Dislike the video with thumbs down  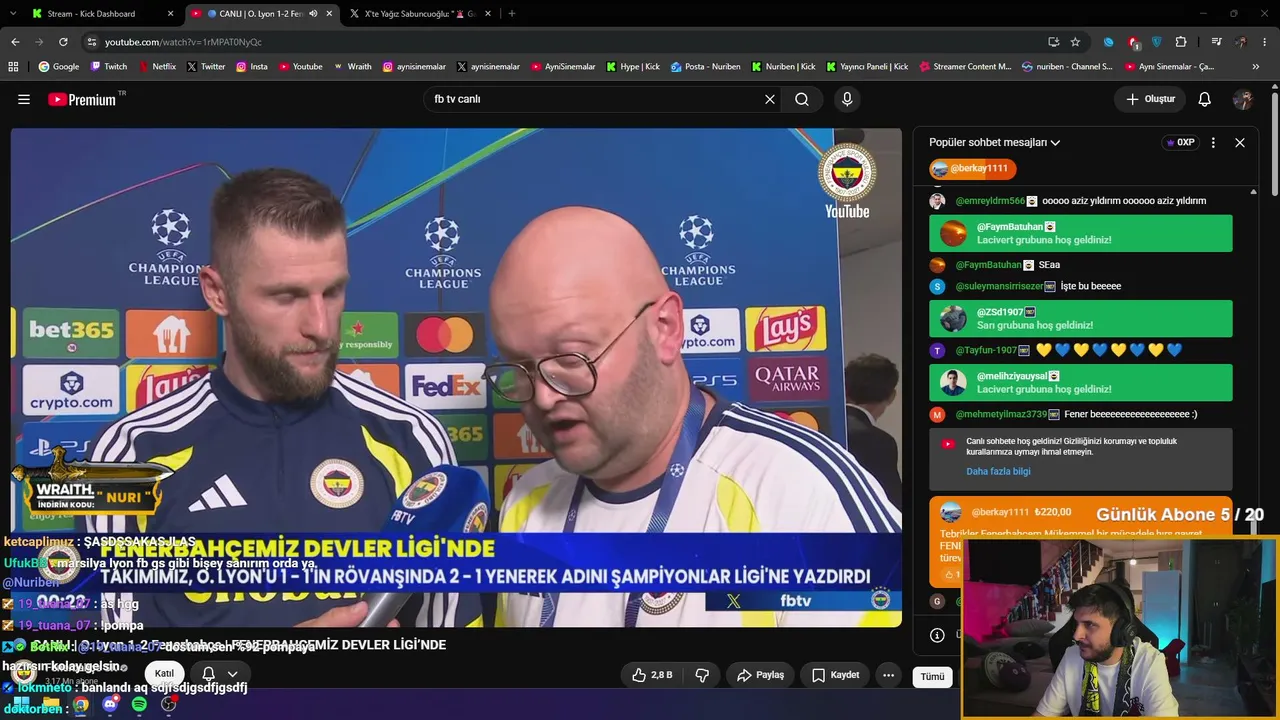(x=702, y=675)
